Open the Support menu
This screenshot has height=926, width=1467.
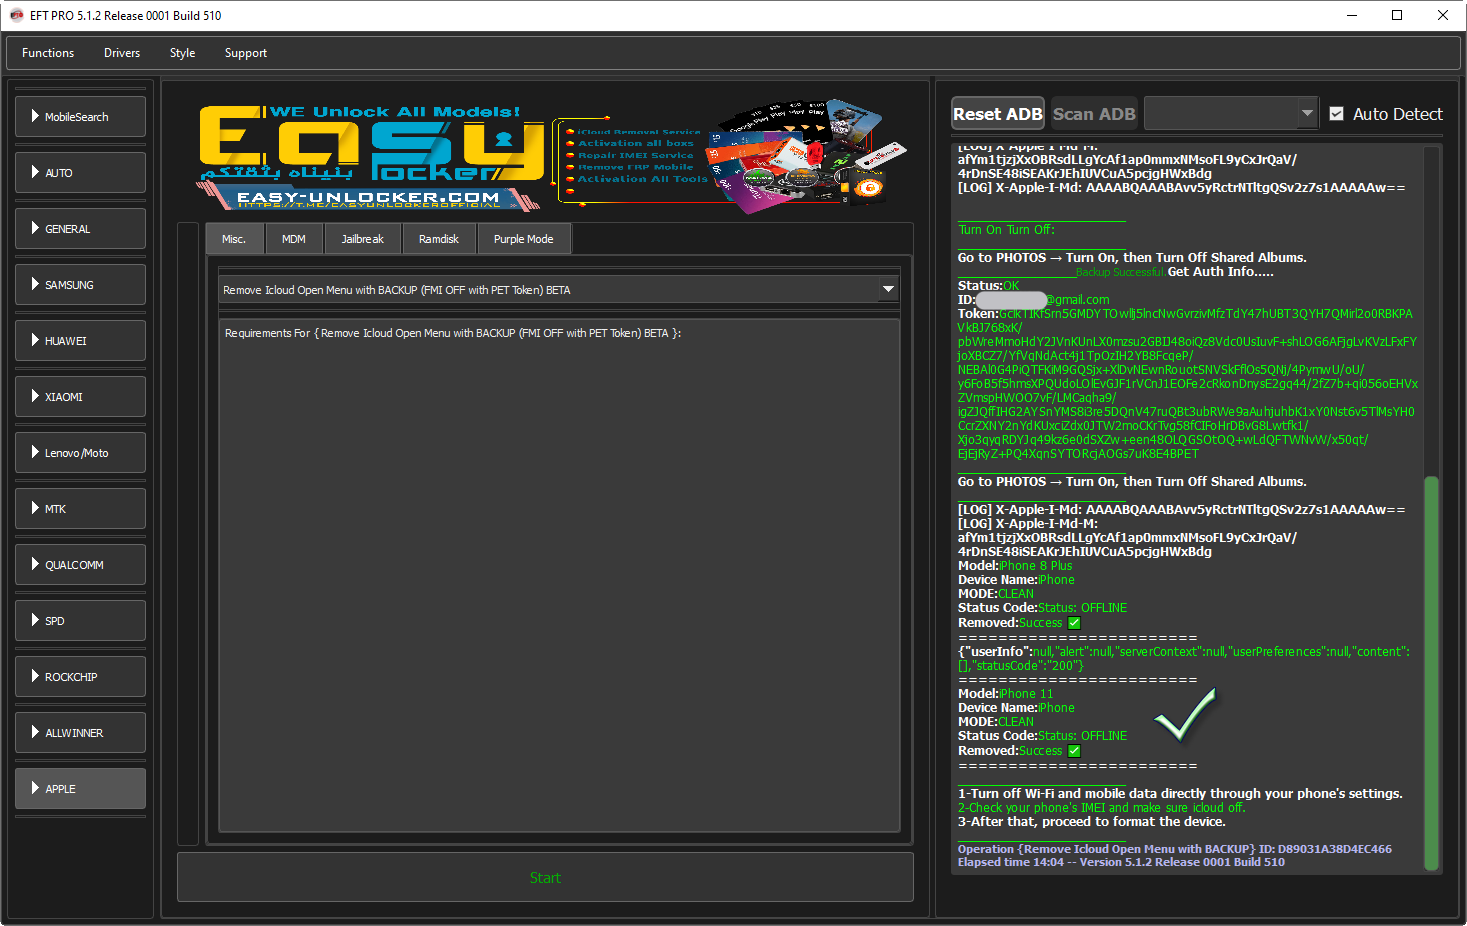[246, 53]
